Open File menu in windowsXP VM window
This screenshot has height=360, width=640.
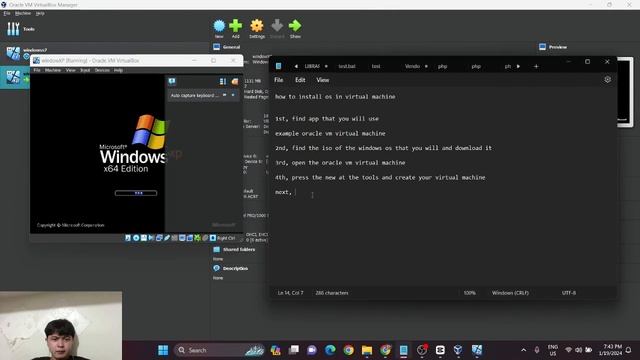point(37,70)
